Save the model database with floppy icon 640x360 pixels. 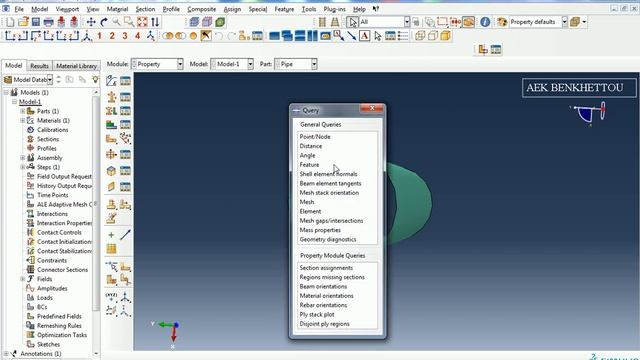pyautogui.click(x=36, y=22)
